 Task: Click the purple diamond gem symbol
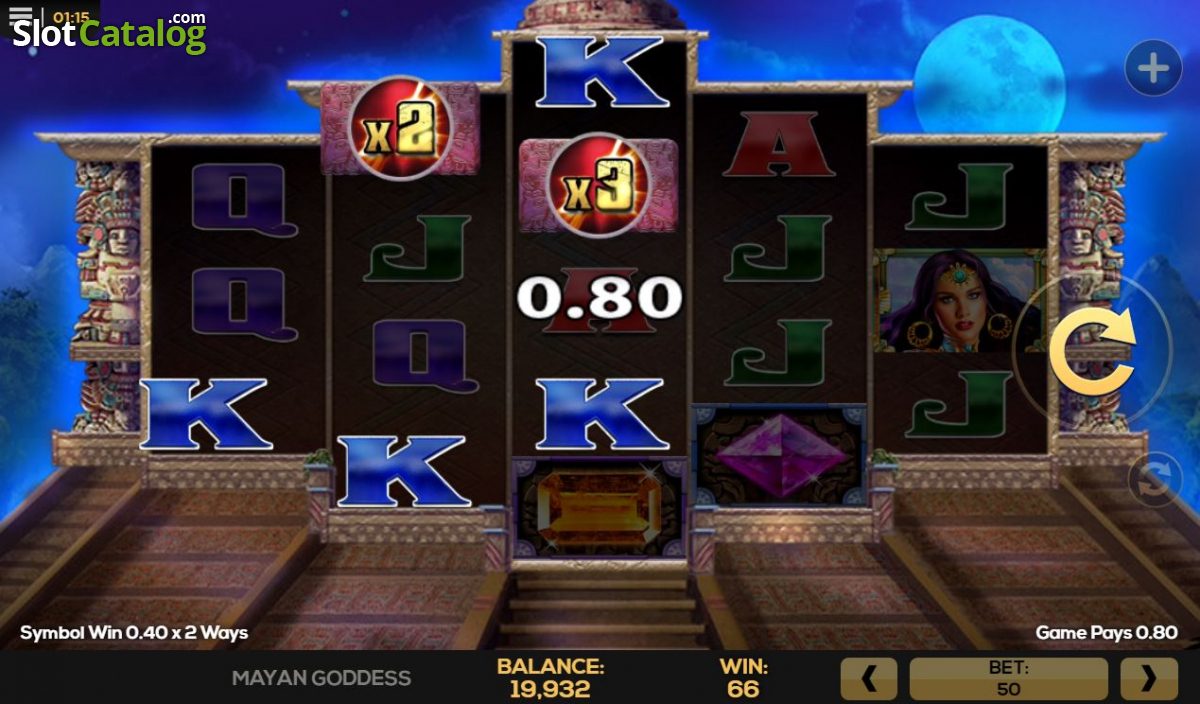click(780, 456)
